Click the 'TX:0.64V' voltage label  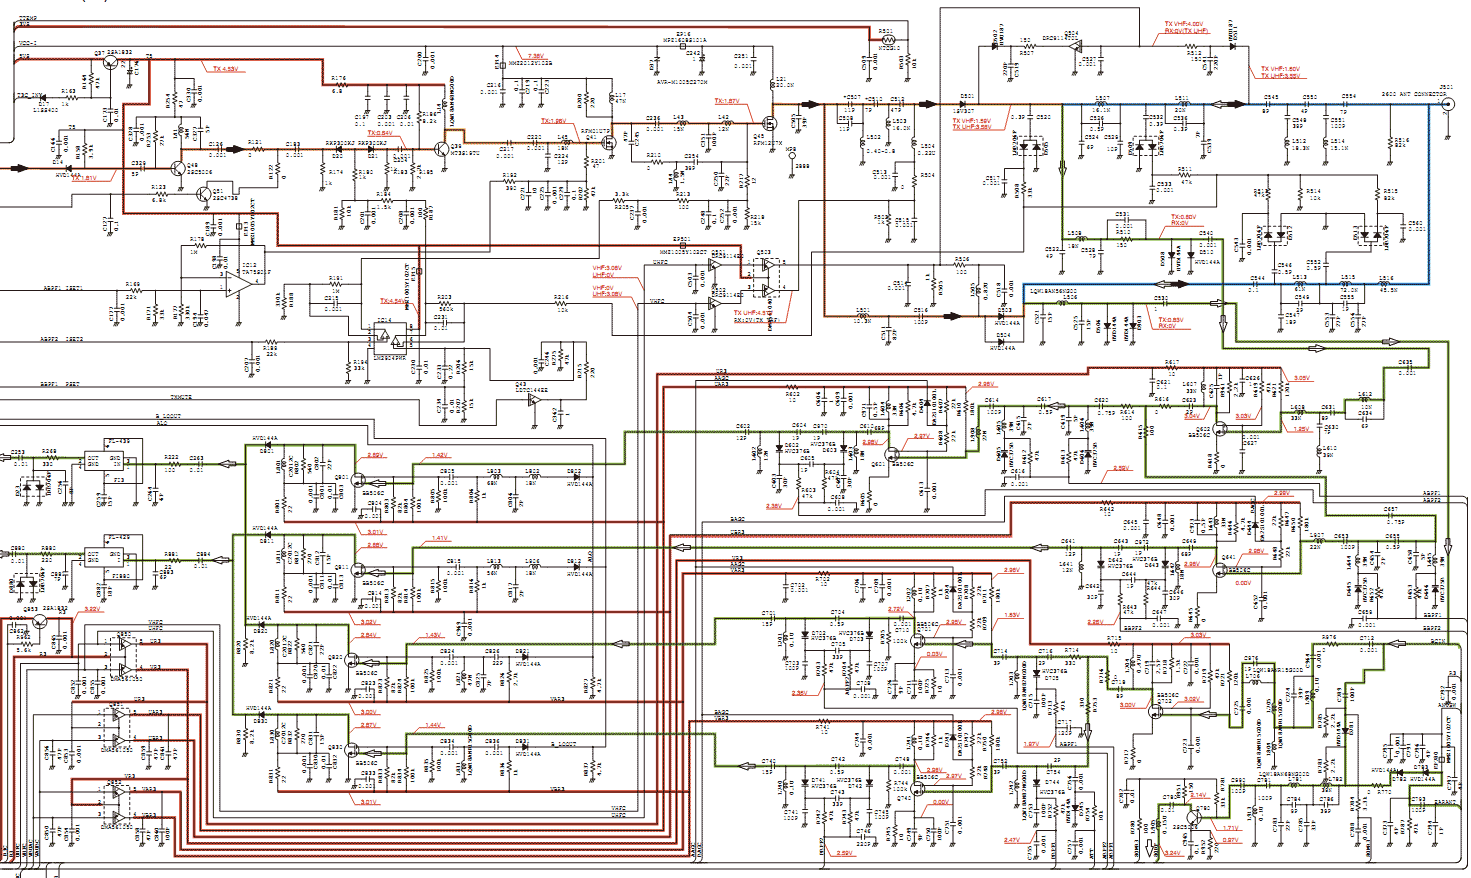[380, 133]
